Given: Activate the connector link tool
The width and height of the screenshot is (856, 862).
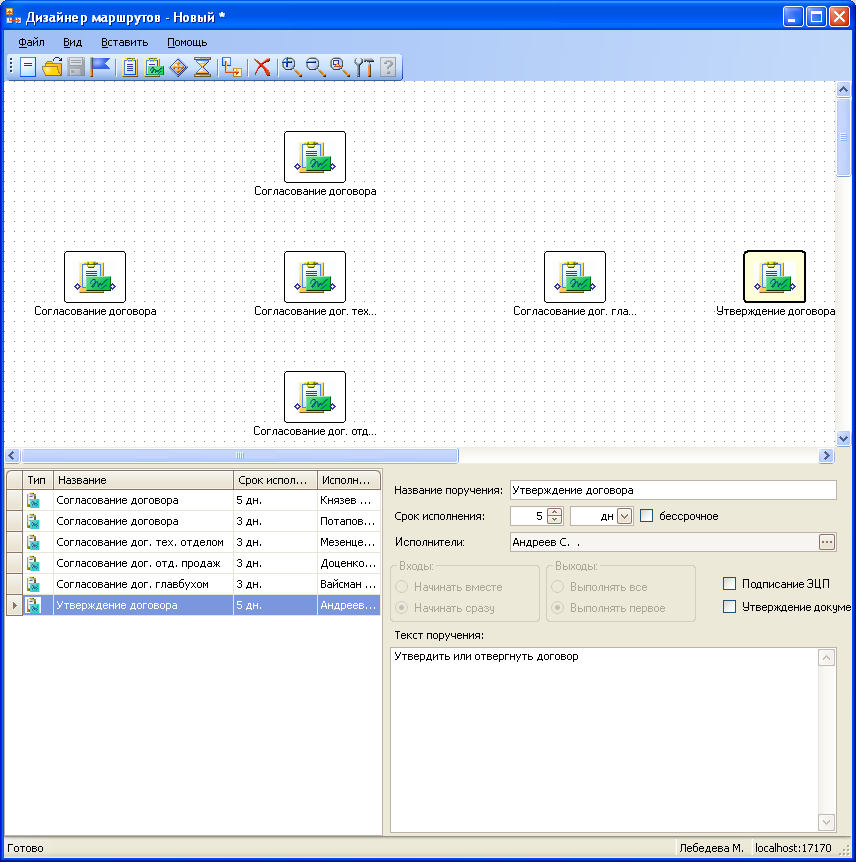Looking at the screenshot, I should point(231,67).
